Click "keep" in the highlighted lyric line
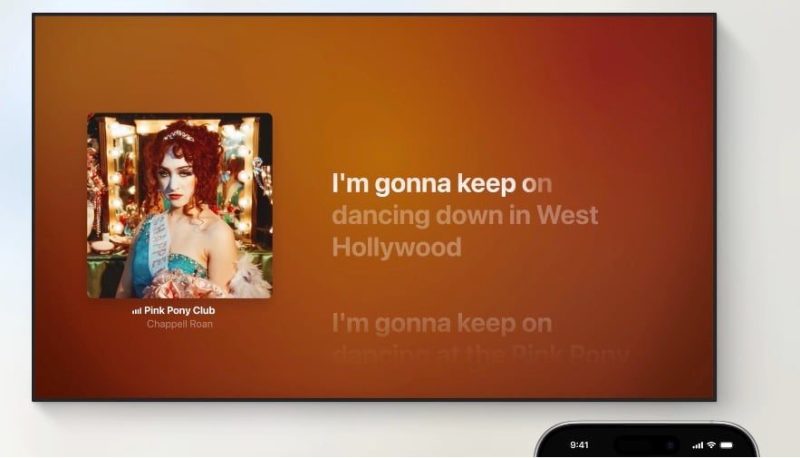 coord(486,183)
